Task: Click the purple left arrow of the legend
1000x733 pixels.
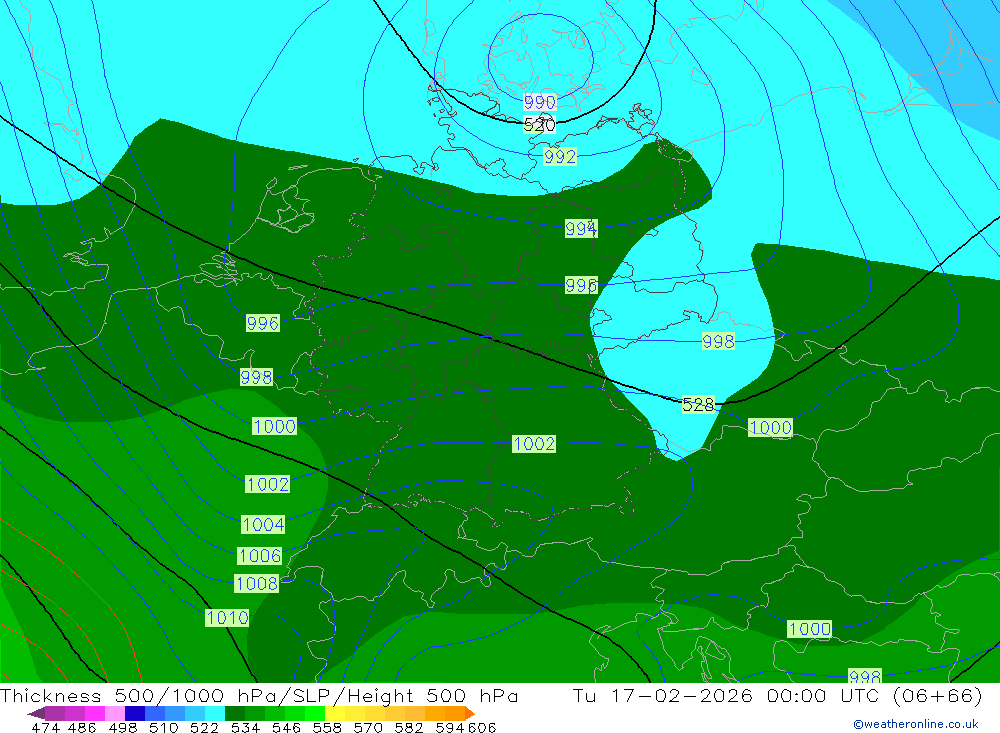Action: pos(36,713)
